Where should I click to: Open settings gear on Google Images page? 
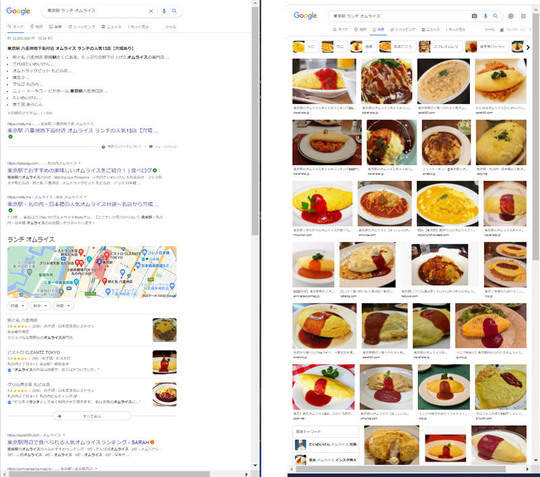tap(511, 16)
